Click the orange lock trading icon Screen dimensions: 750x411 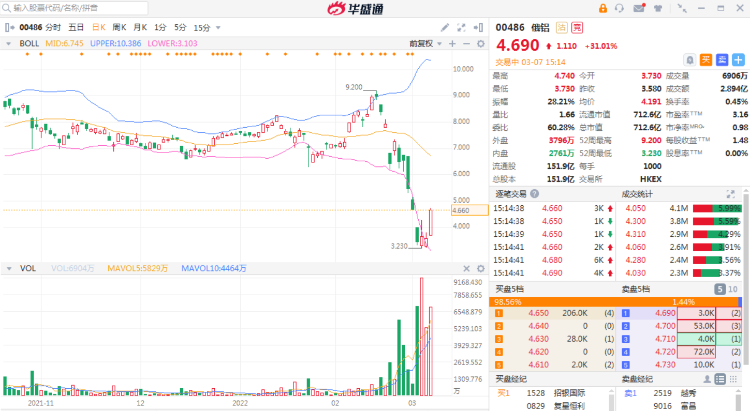click(x=603, y=8)
